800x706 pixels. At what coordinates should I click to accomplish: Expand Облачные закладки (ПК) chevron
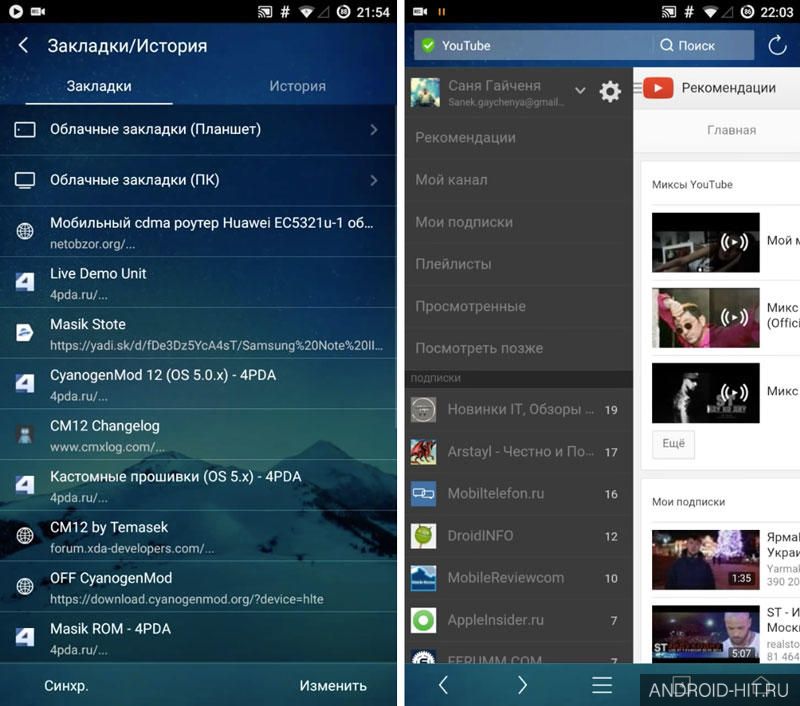[374, 180]
